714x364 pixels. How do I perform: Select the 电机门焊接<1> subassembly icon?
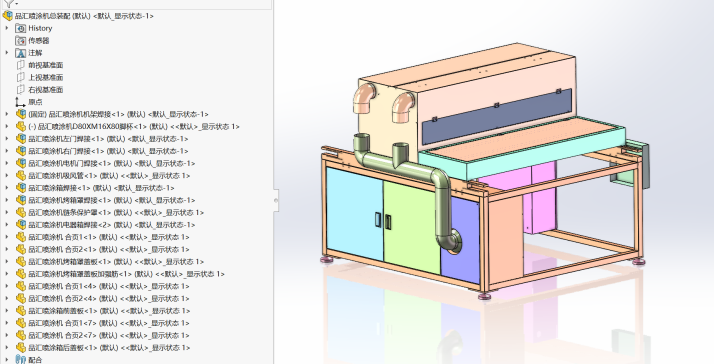[20, 164]
